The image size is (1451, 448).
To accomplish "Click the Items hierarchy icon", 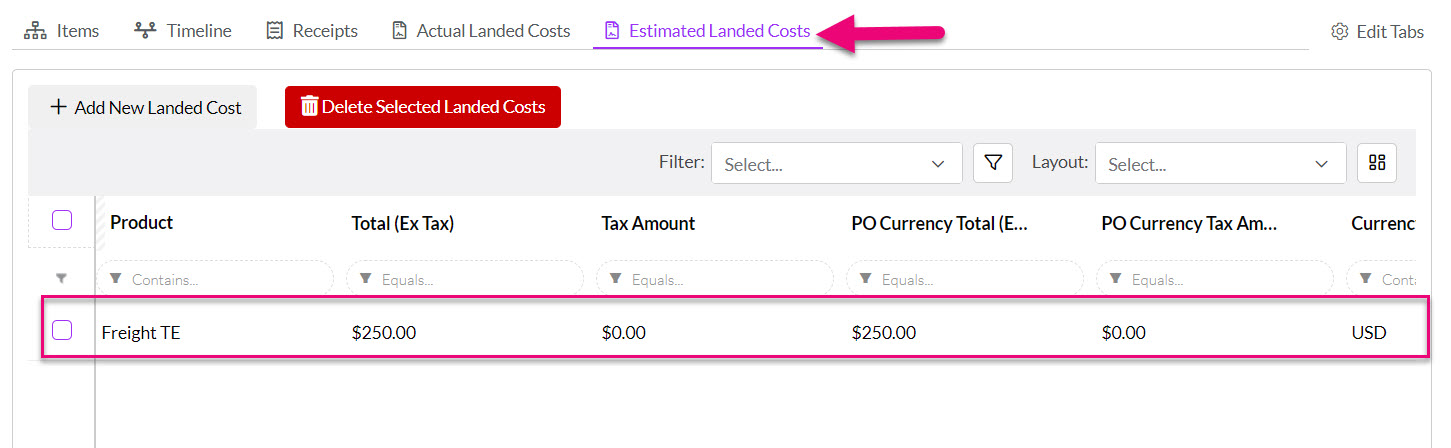I will point(36,31).
